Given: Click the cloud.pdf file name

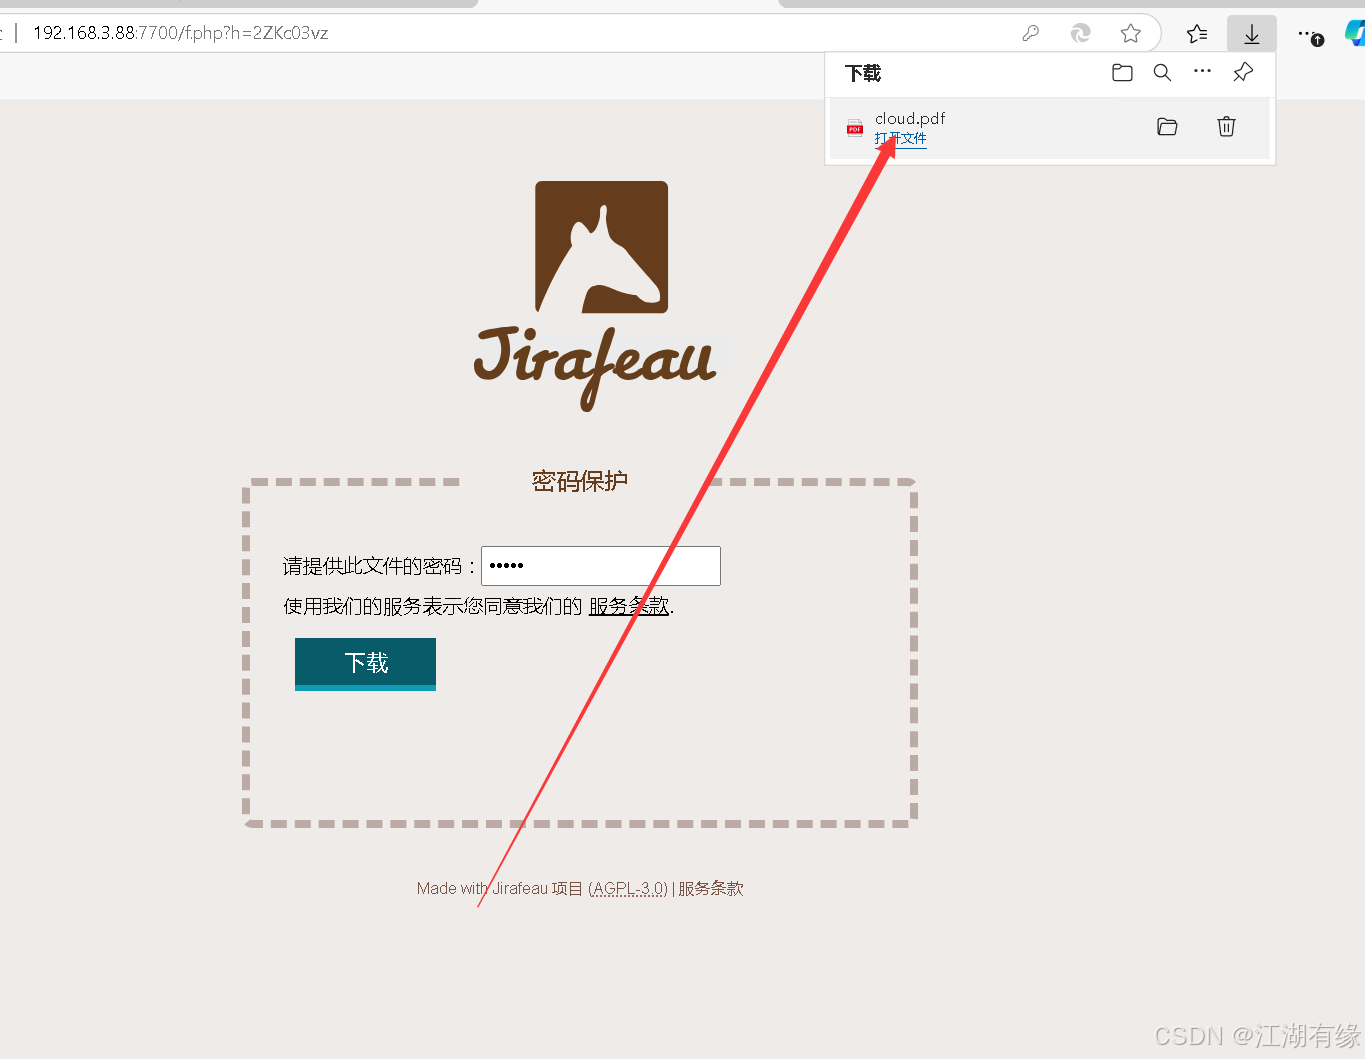Looking at the screenshot, I should tap(910, 118).
